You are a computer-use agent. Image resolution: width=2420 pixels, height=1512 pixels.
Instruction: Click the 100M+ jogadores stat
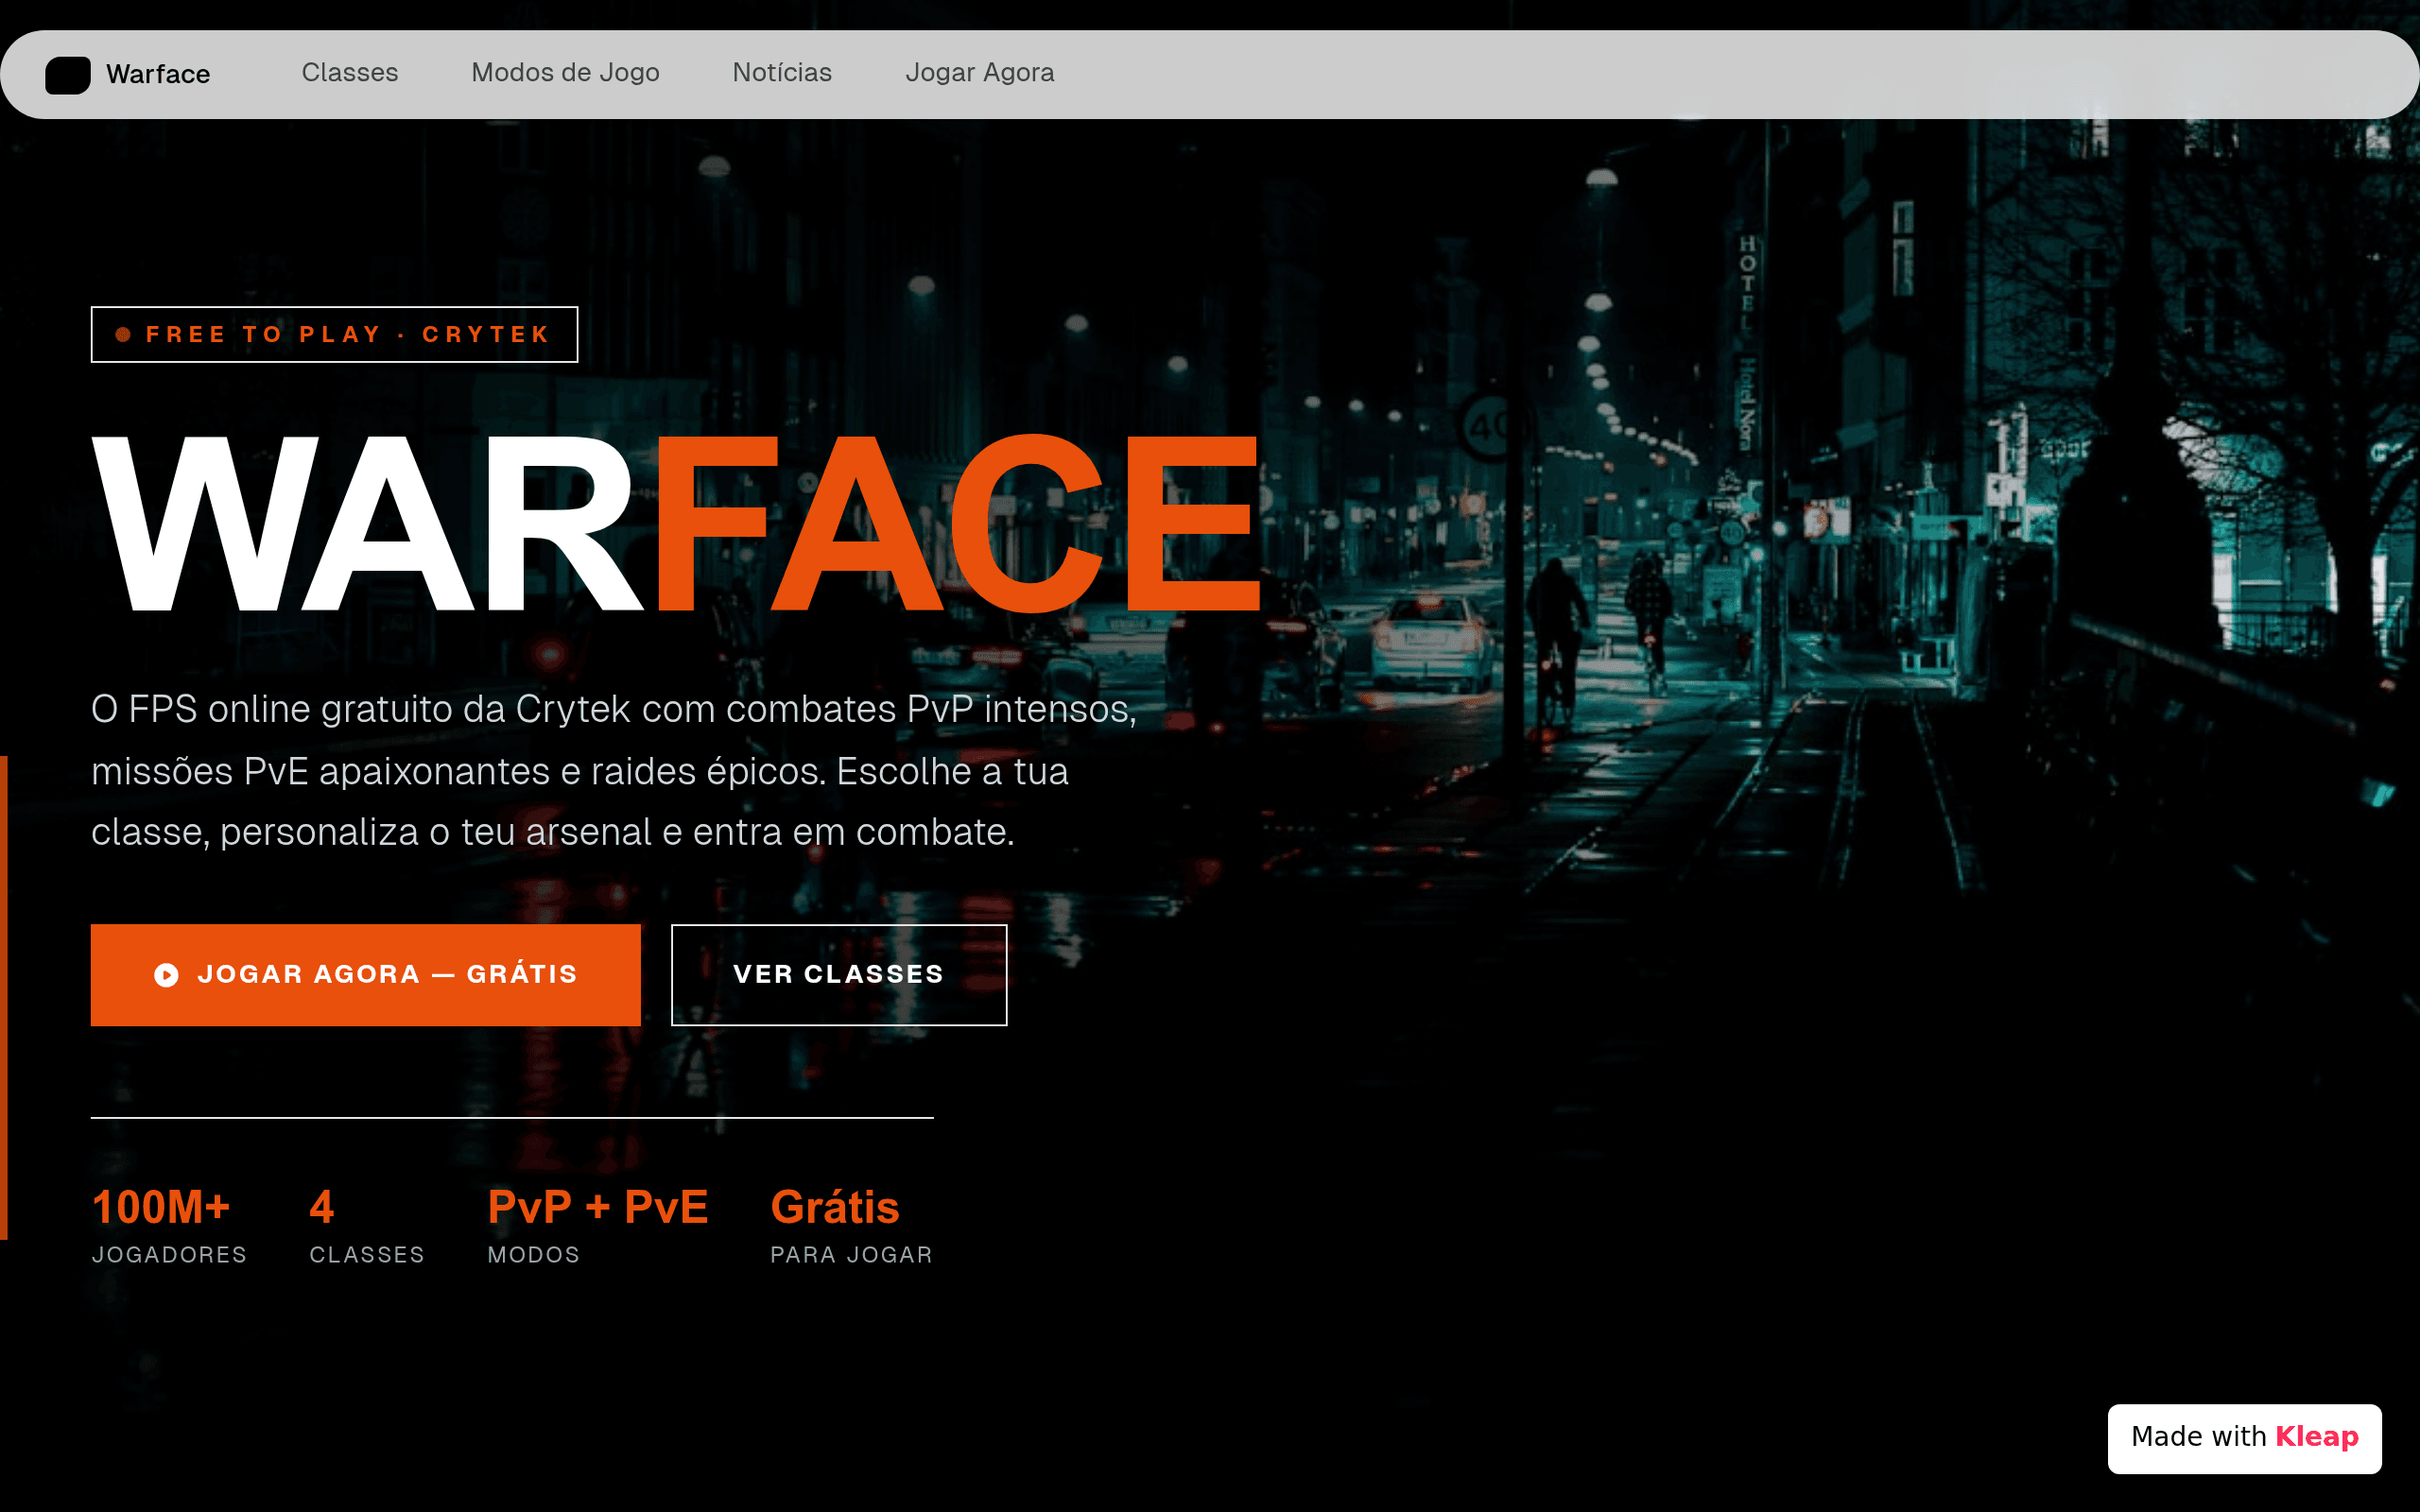click(169, 1225)
